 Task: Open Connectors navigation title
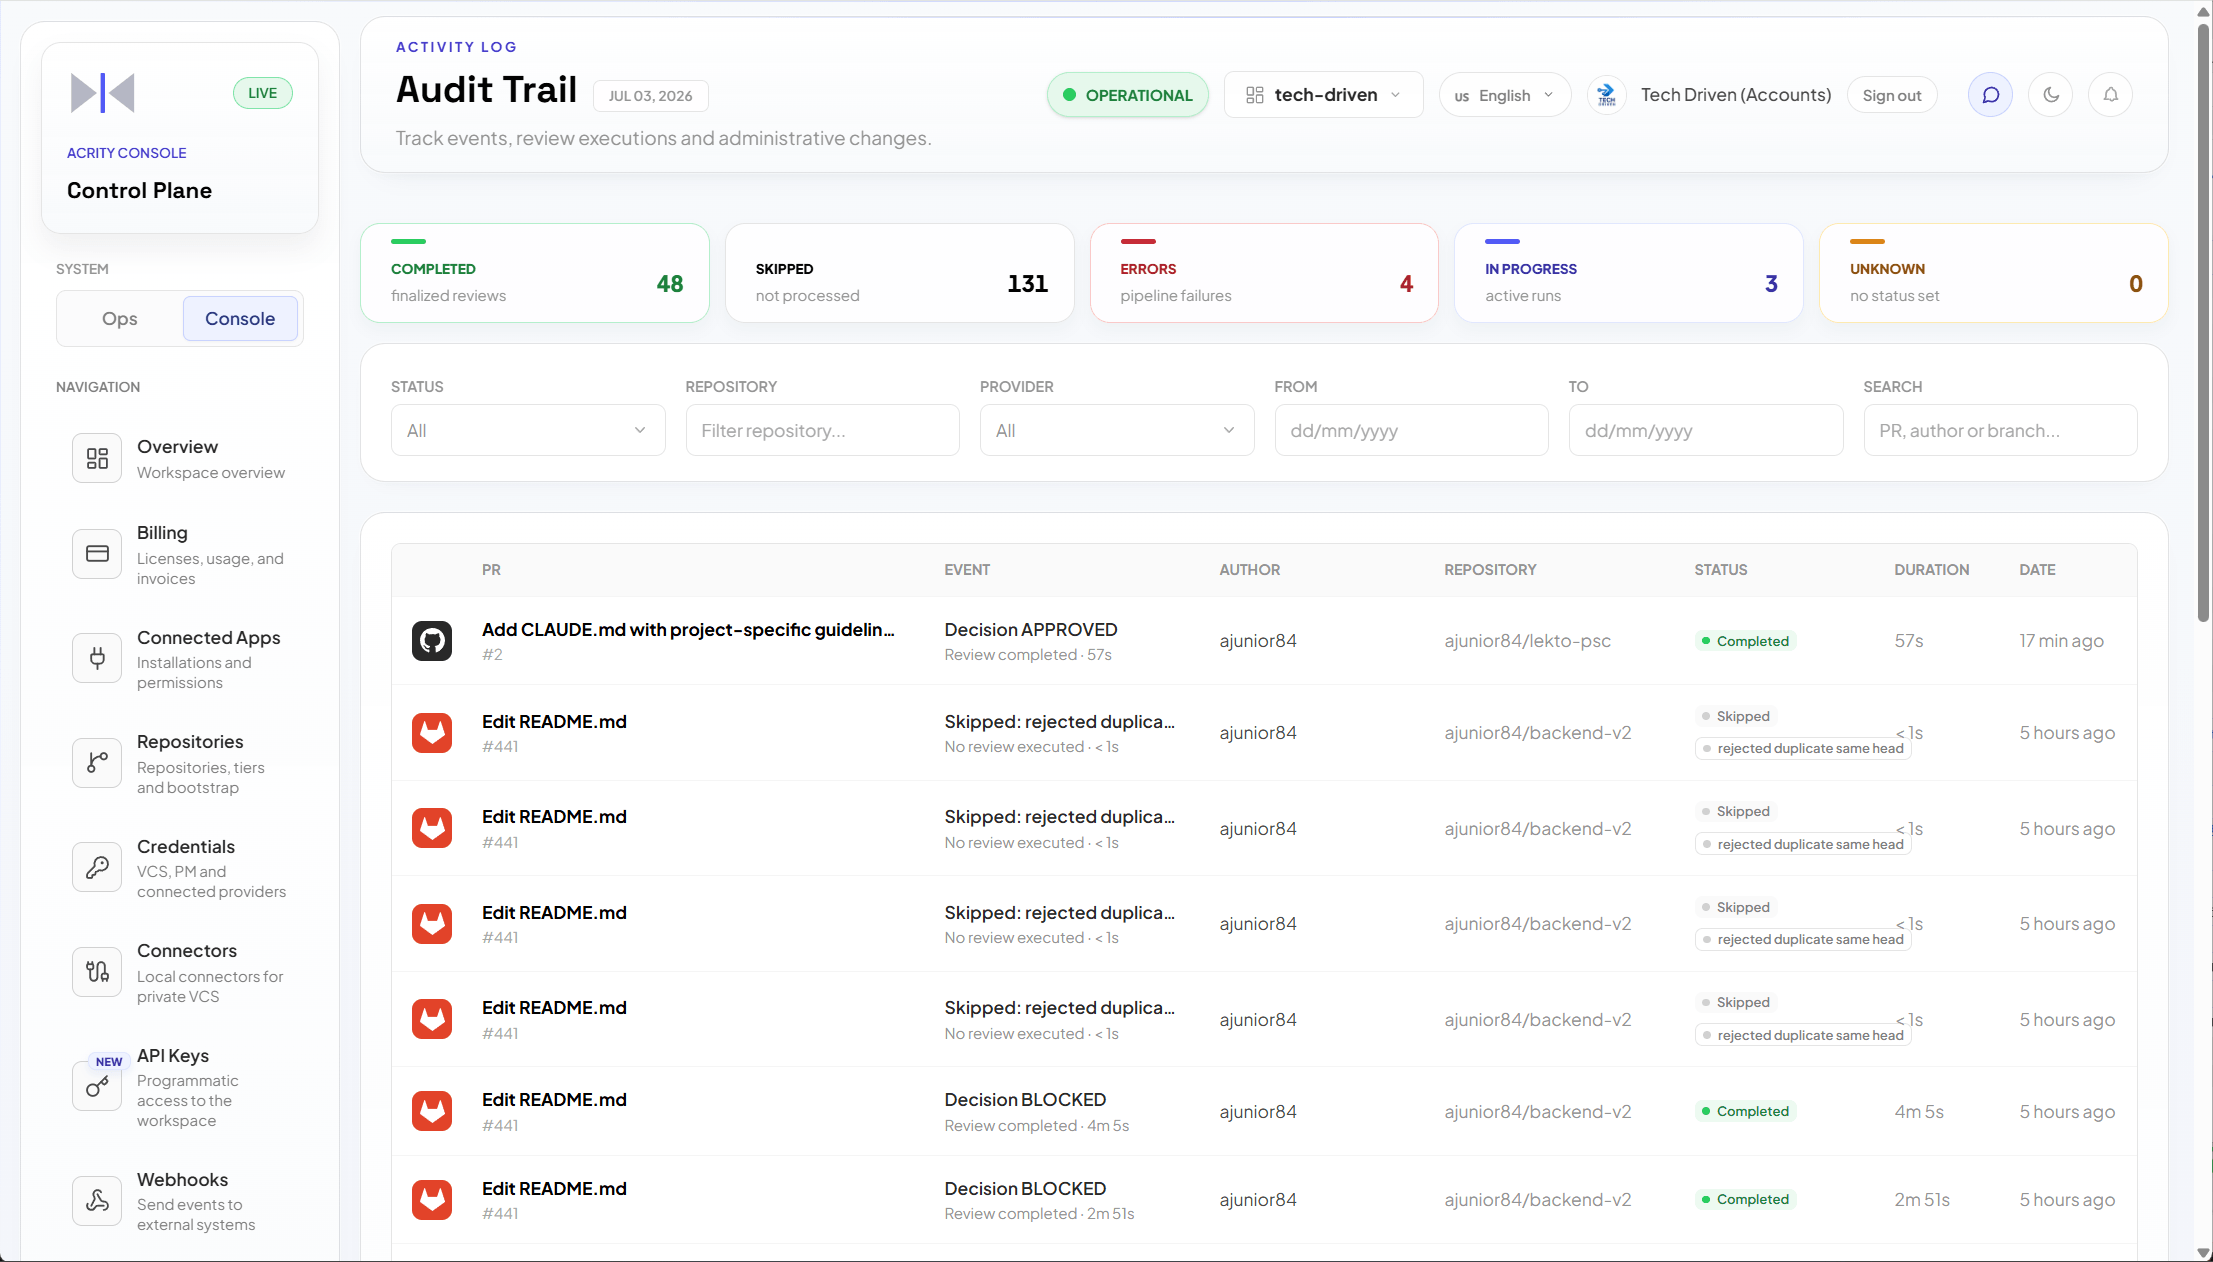coord(187,950)
